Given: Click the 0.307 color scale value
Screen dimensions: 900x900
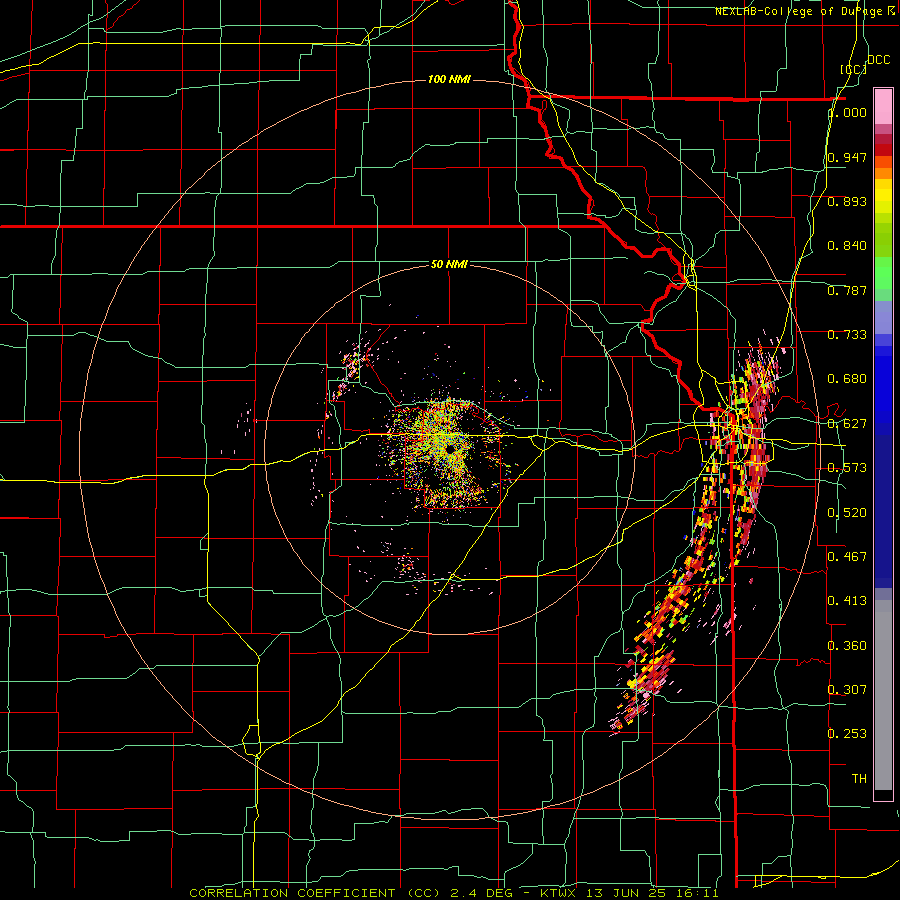Looking at the screenshot, I should click(x=847, y=689).
